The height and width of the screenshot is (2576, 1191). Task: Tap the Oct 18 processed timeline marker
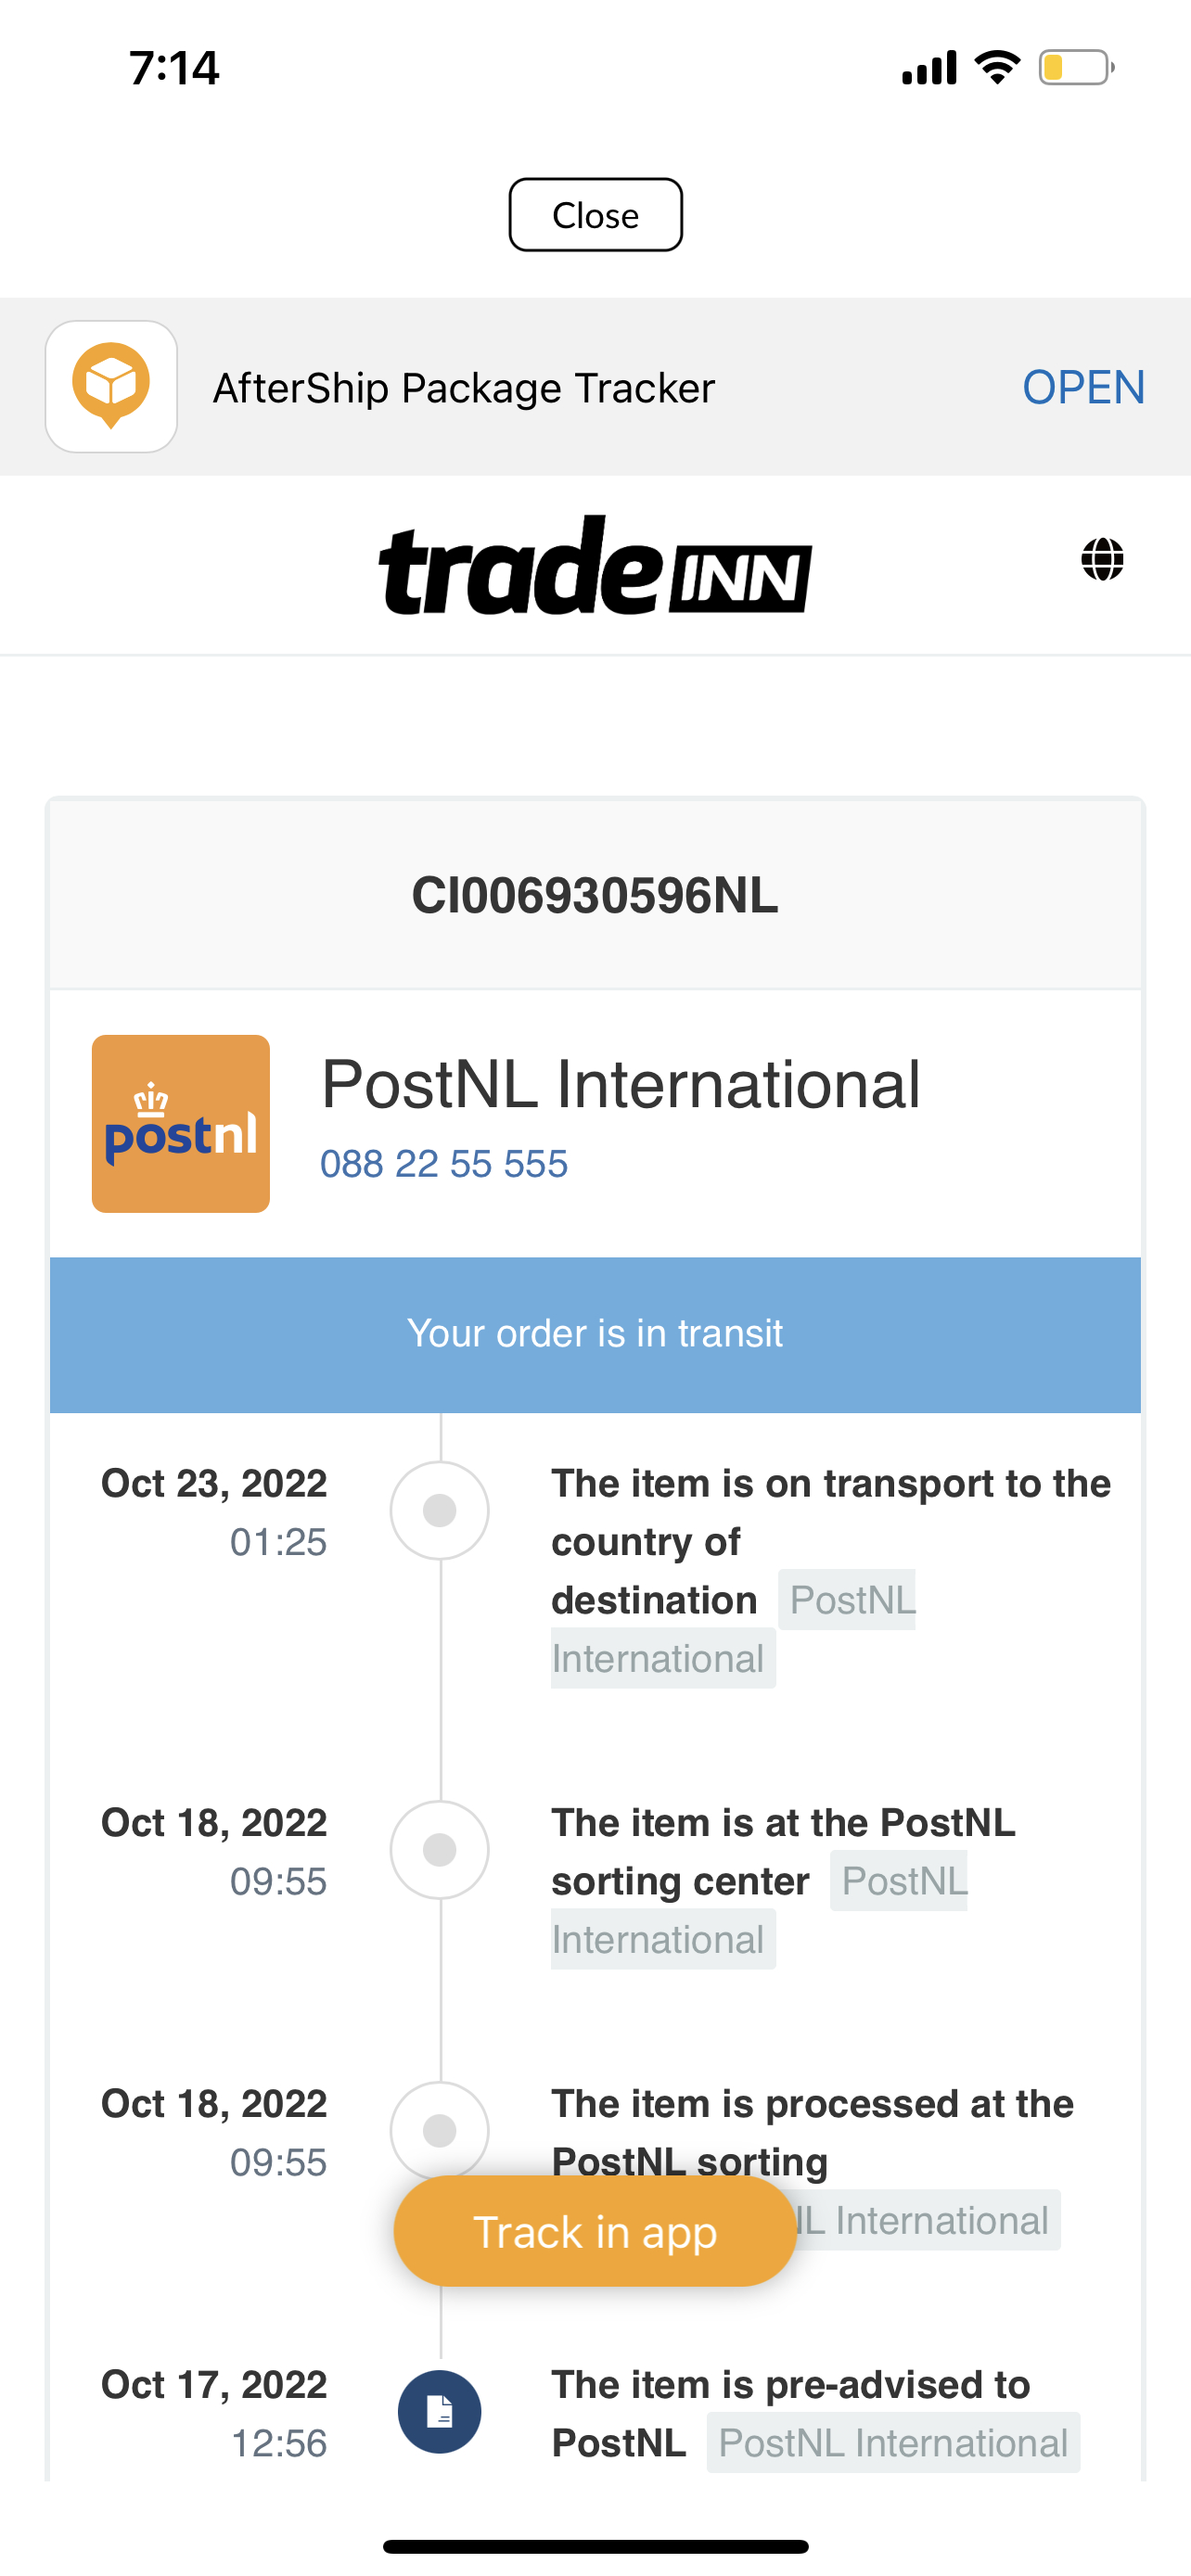click(439, 2130)
